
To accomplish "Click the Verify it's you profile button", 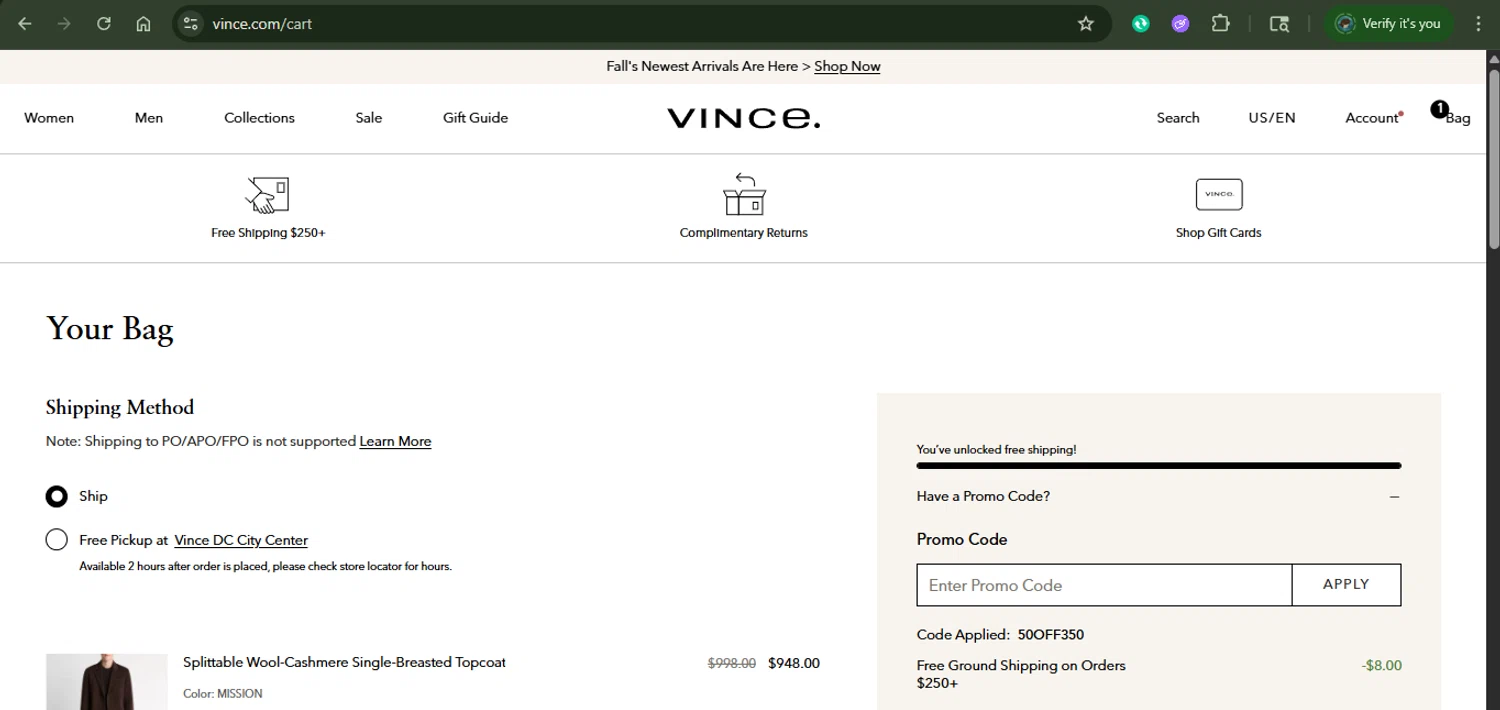I will [x=1389, y=23].
